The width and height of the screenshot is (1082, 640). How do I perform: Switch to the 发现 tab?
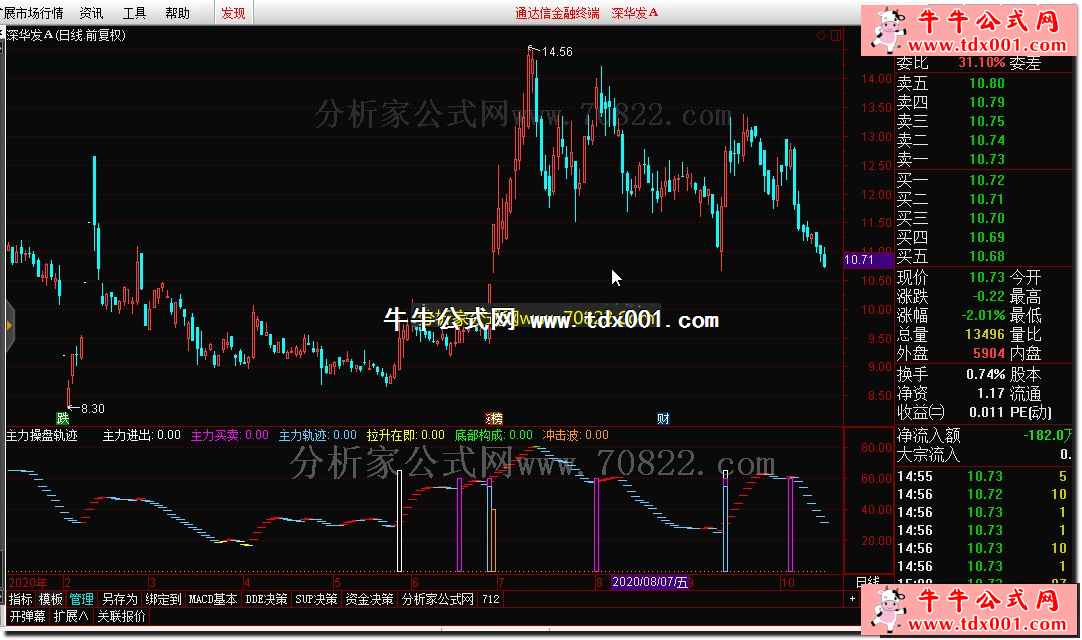pyautogui.click(x=233, y=13)
